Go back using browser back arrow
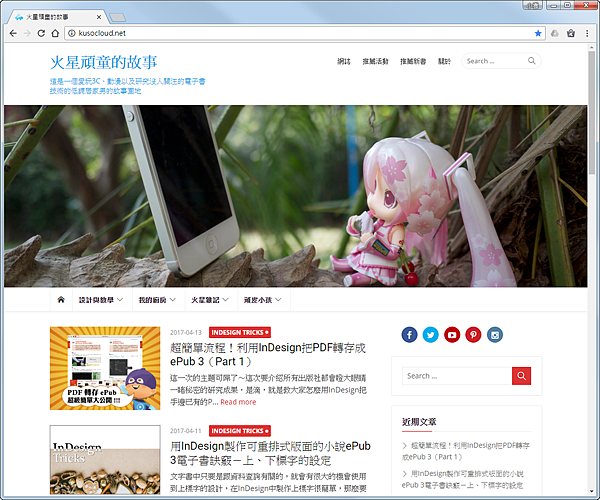Viewport: 600px width, 500px height. click(x=13, y=33)
